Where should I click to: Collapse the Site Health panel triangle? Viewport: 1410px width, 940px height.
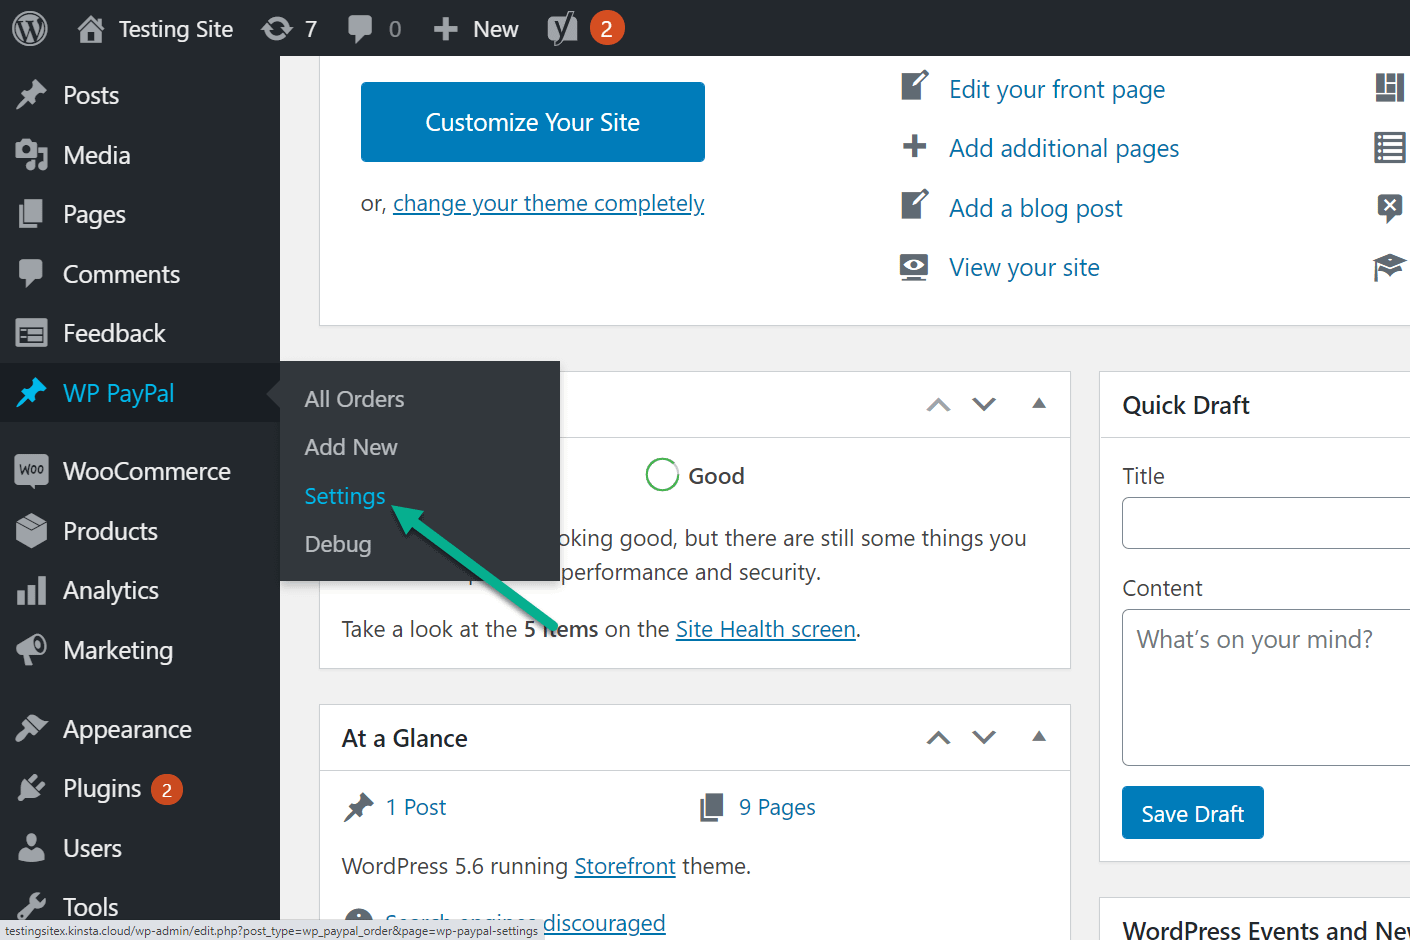tap(1039, 404)
